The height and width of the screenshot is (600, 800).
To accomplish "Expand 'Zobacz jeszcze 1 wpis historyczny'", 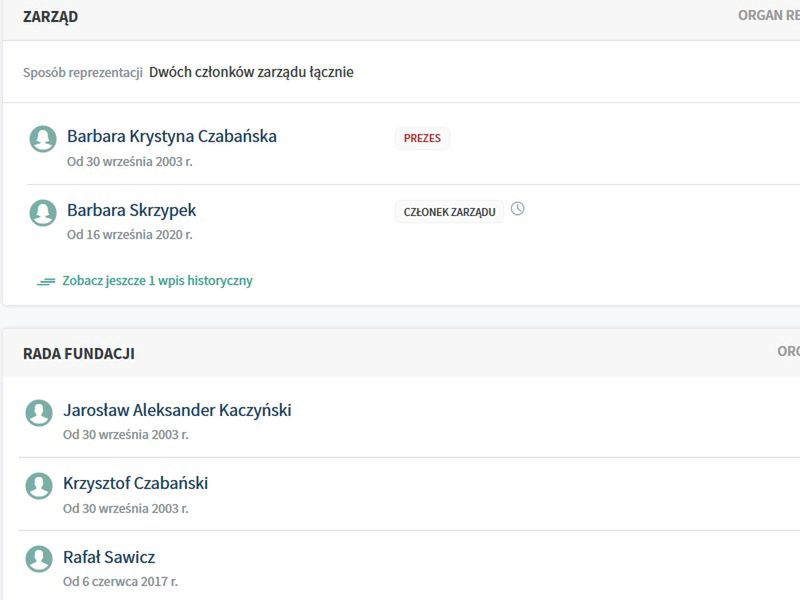I will (x=157, y=281).
